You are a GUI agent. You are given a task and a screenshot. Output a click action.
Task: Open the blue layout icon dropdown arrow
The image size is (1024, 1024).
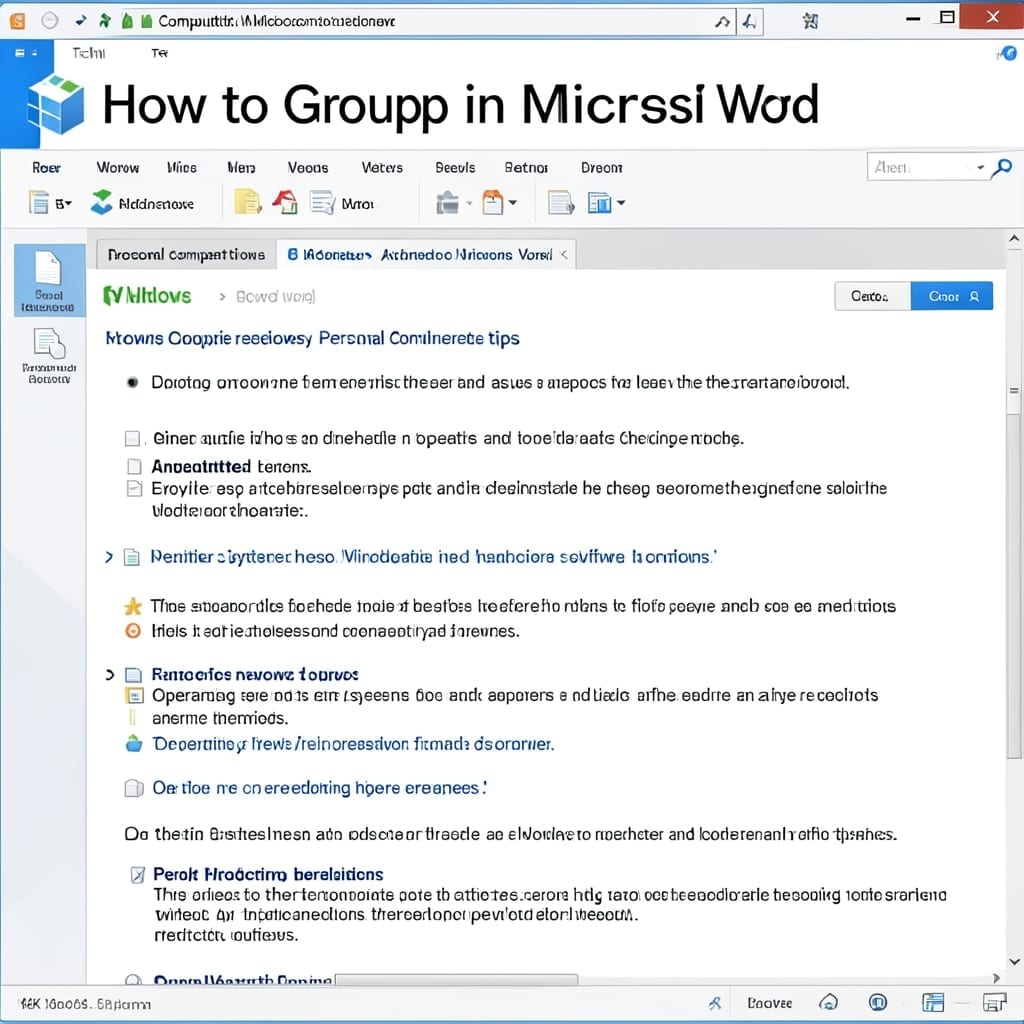[x=621, y=203]
